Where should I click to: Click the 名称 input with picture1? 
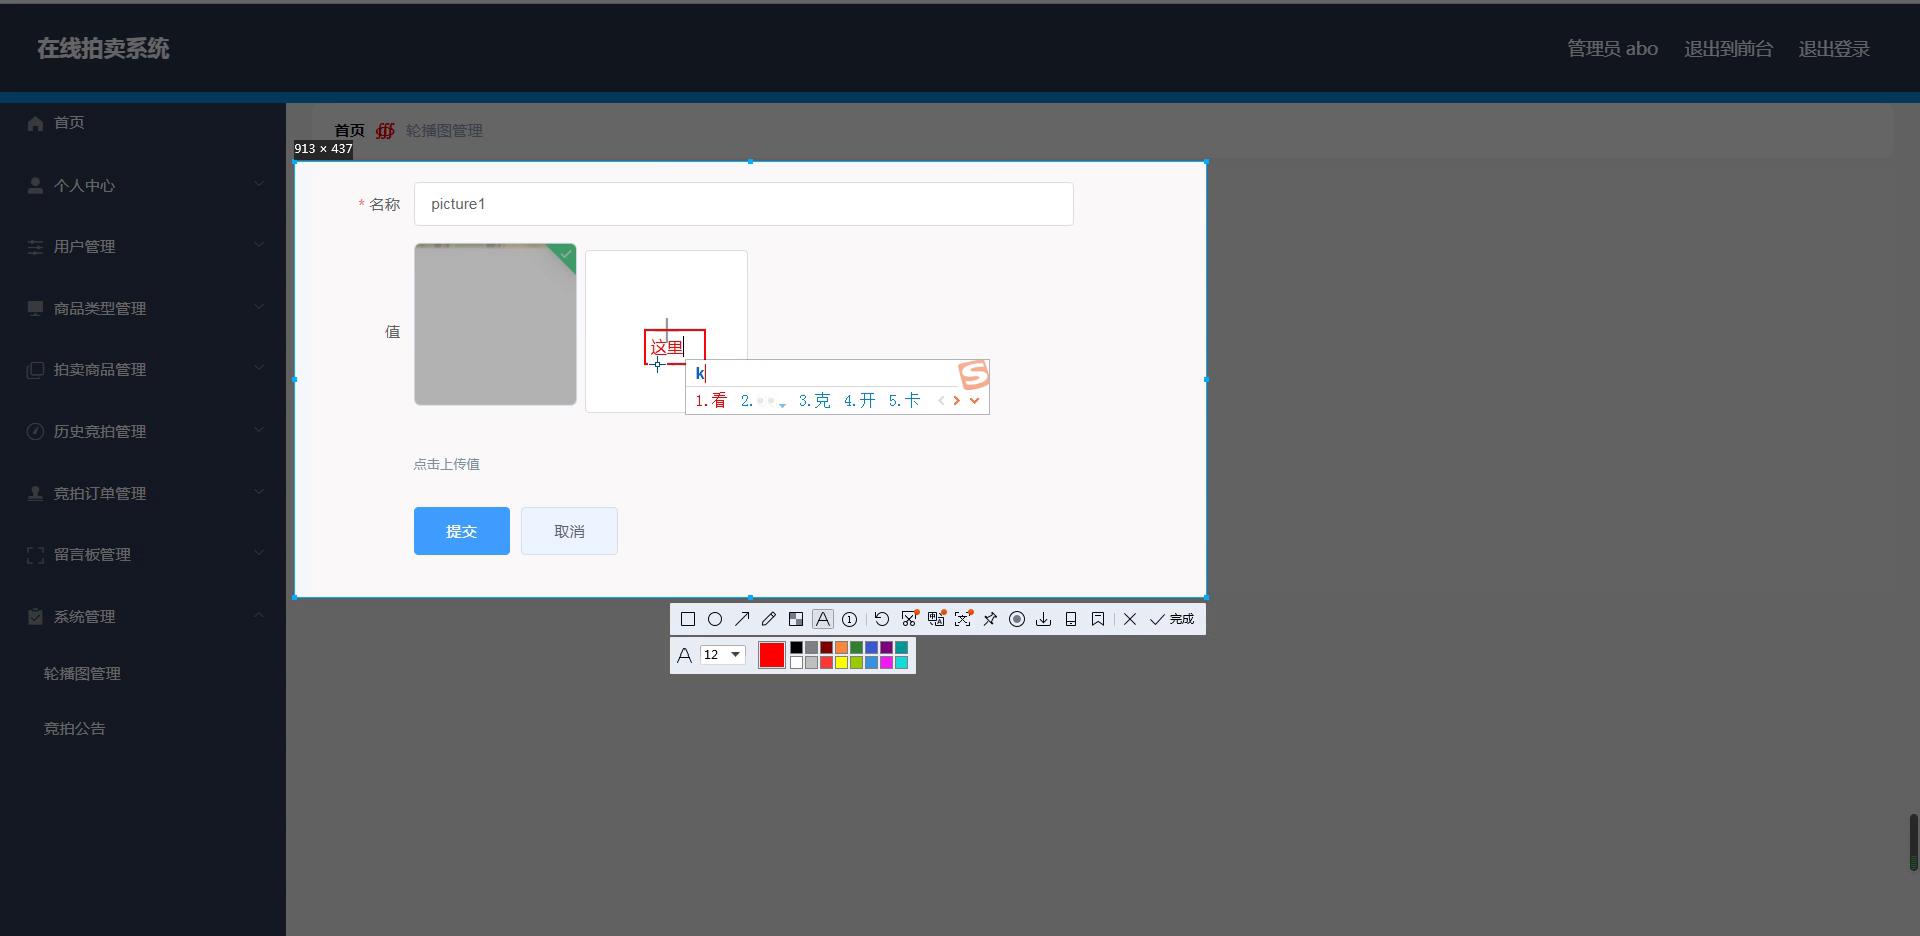(x=743, y=204)
